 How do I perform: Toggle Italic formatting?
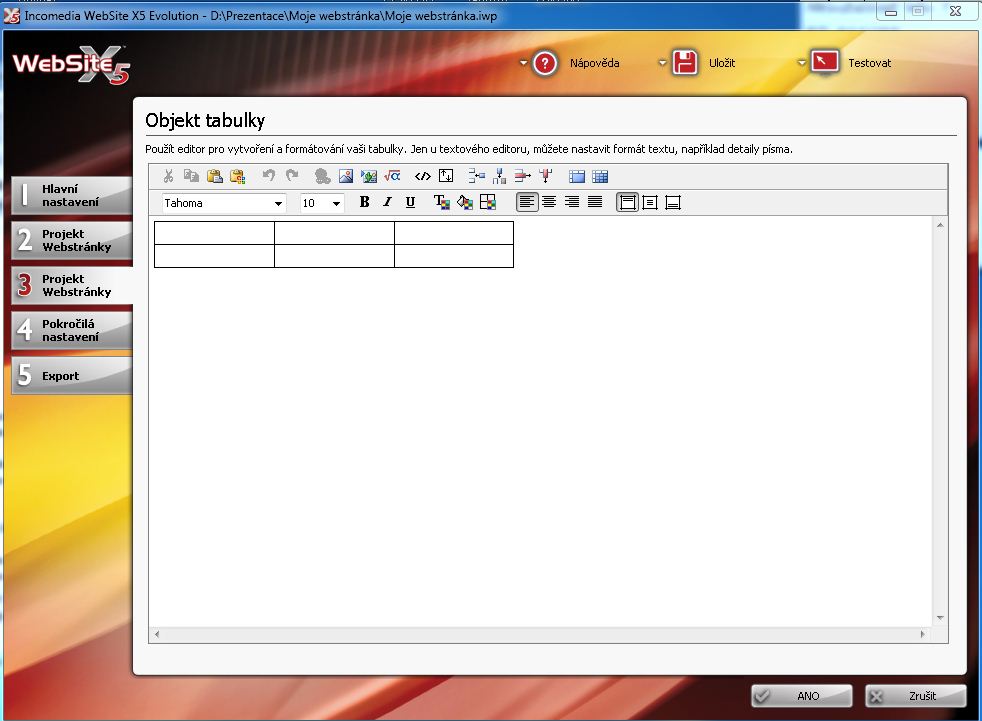coord(387,202)
